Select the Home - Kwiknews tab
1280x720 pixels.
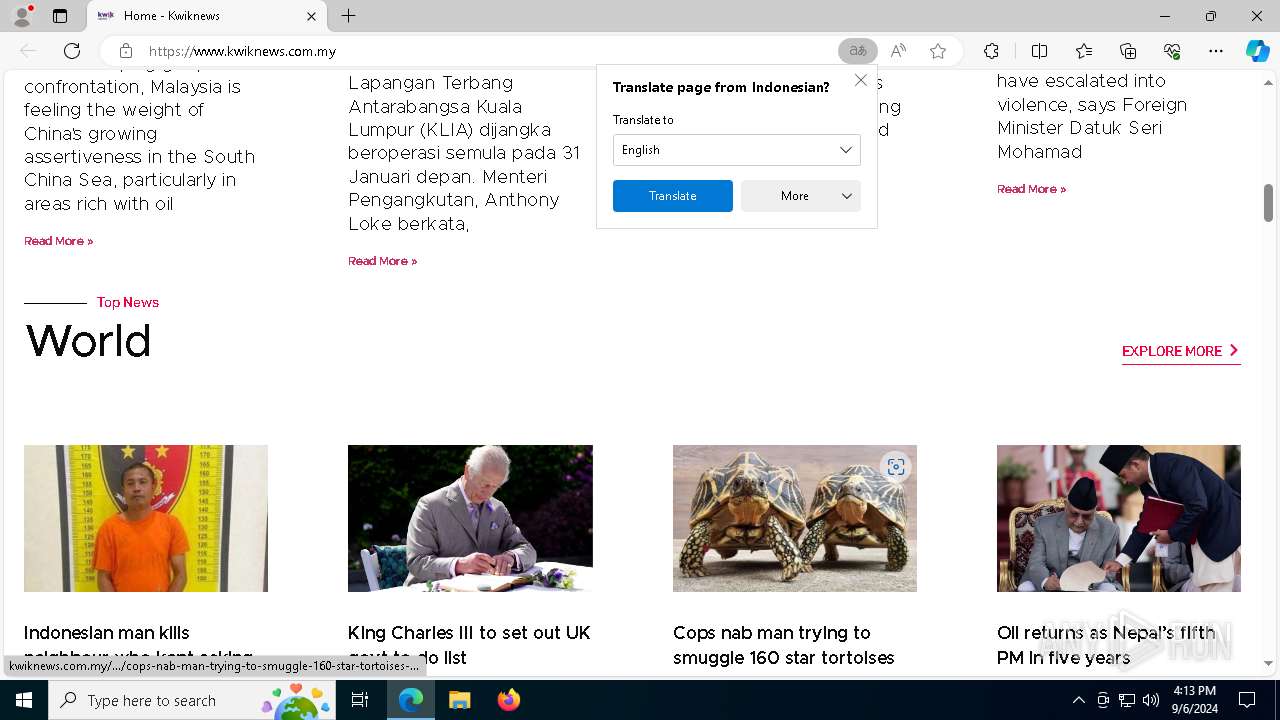(206, 16)
